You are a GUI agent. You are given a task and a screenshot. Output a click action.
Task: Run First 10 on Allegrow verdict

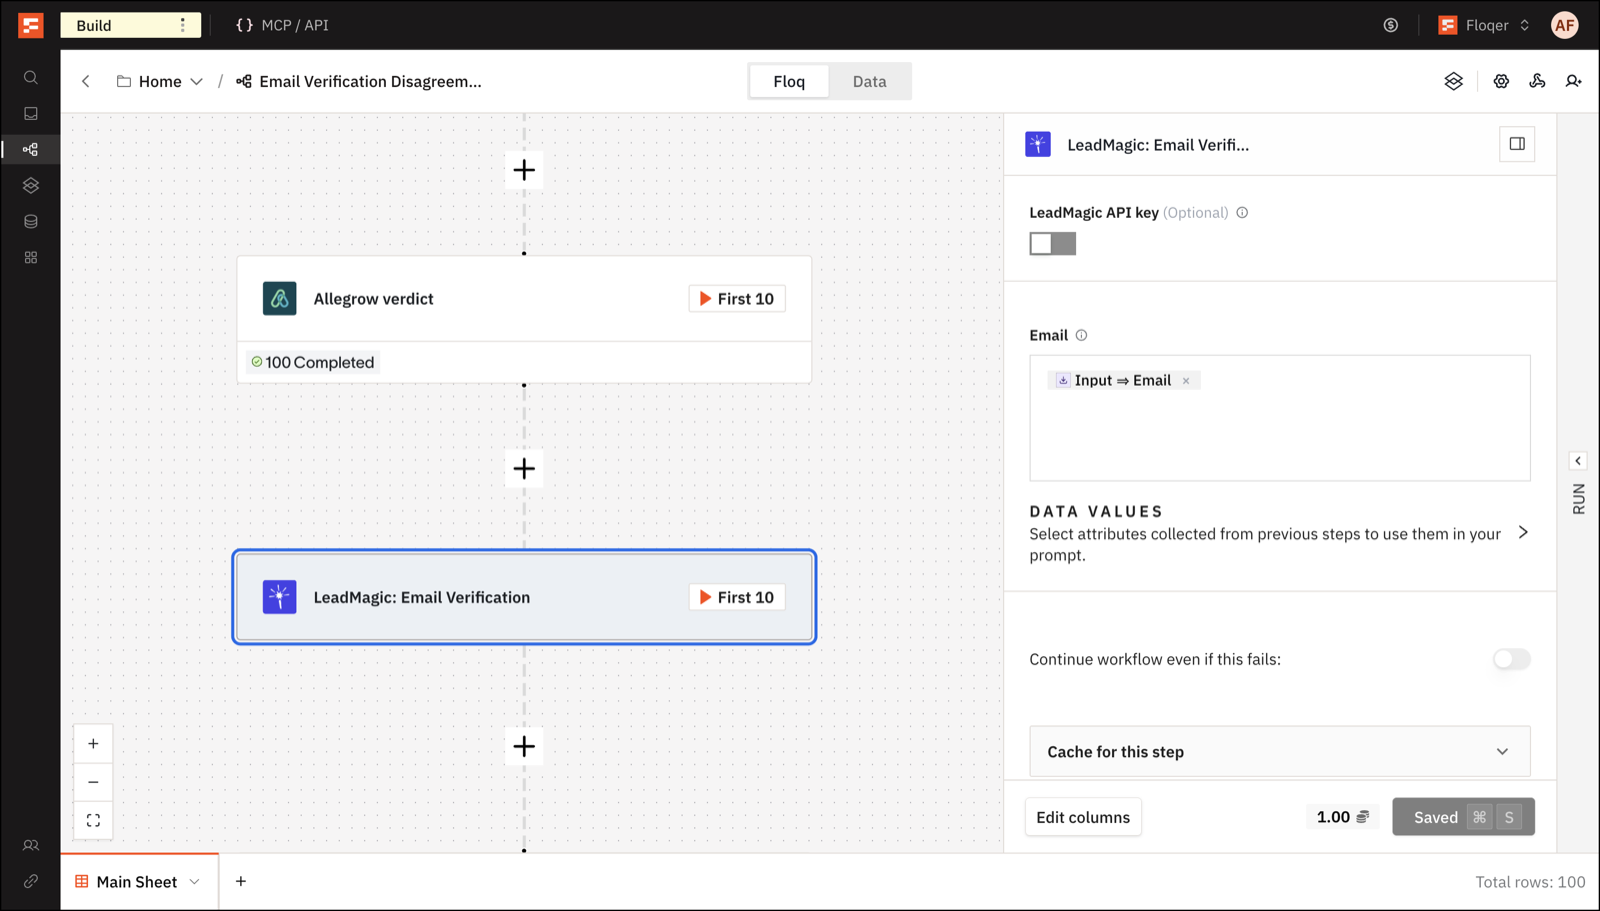[x=737, y=299]
